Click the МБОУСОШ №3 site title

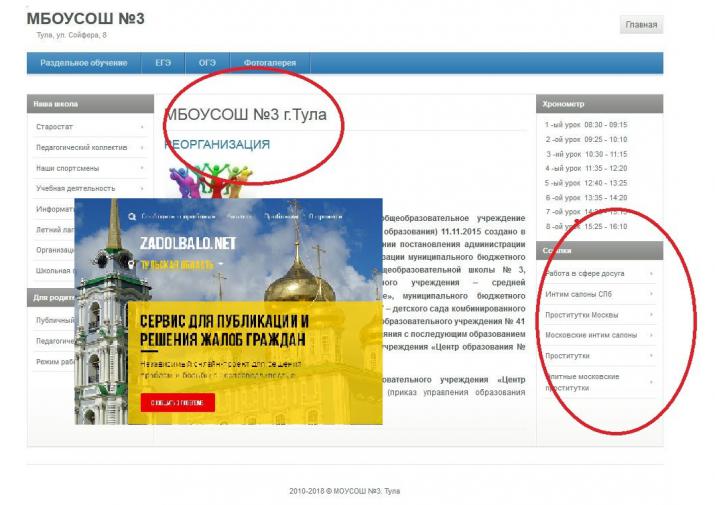point(86,18)
